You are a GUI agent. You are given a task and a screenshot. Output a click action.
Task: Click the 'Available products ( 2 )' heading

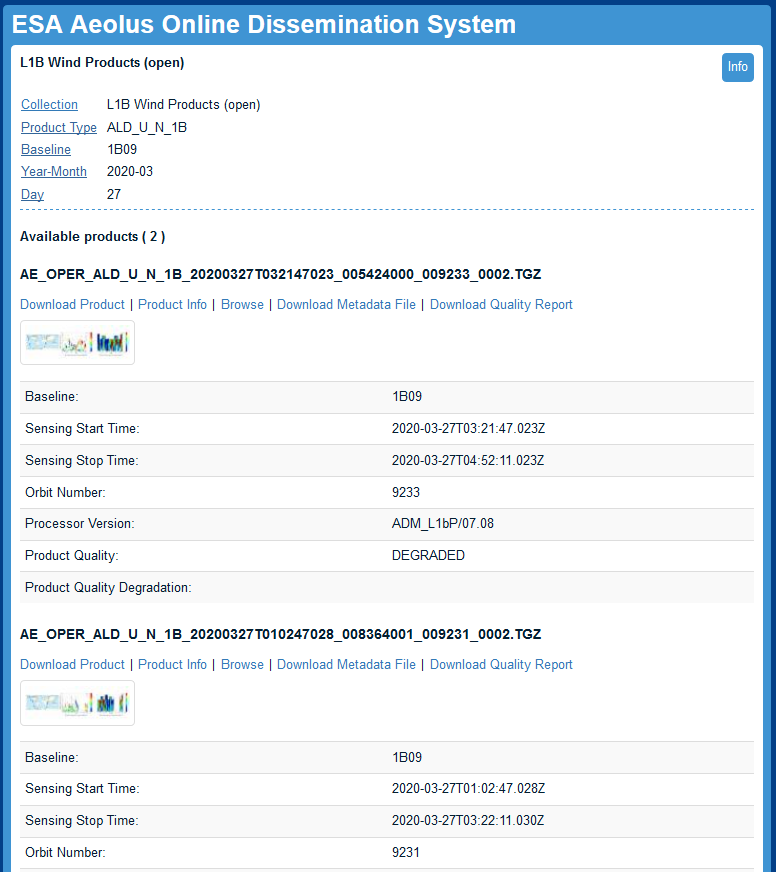(x=92, y=236)
